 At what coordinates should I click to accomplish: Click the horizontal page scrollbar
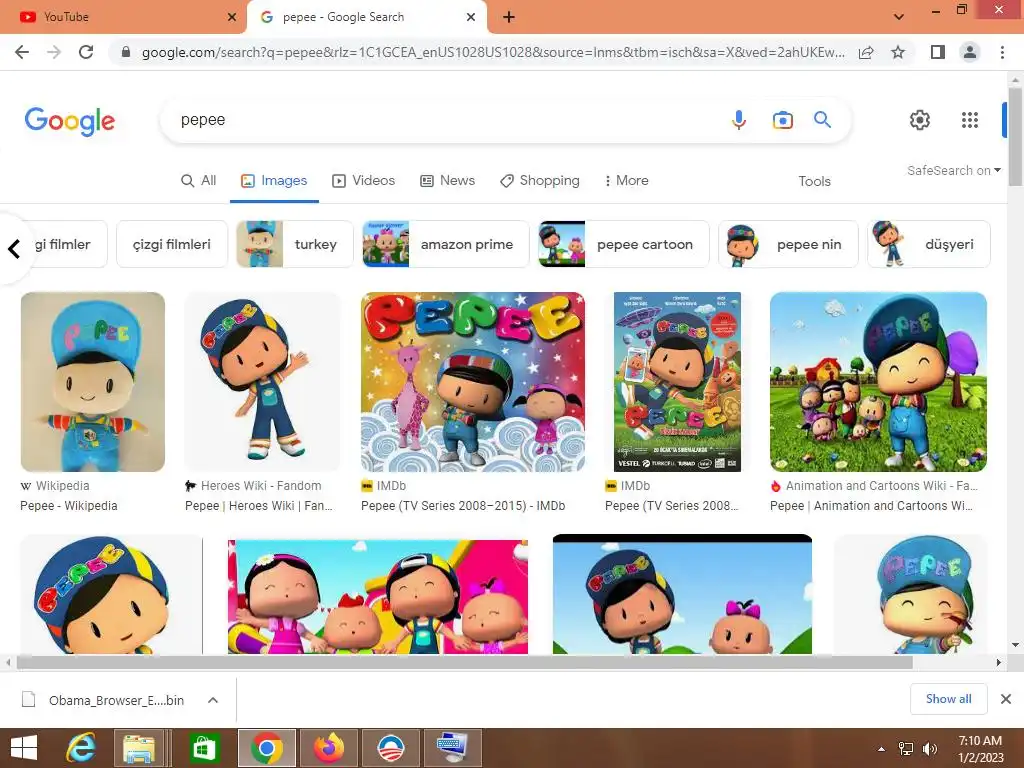coord(465,662)
